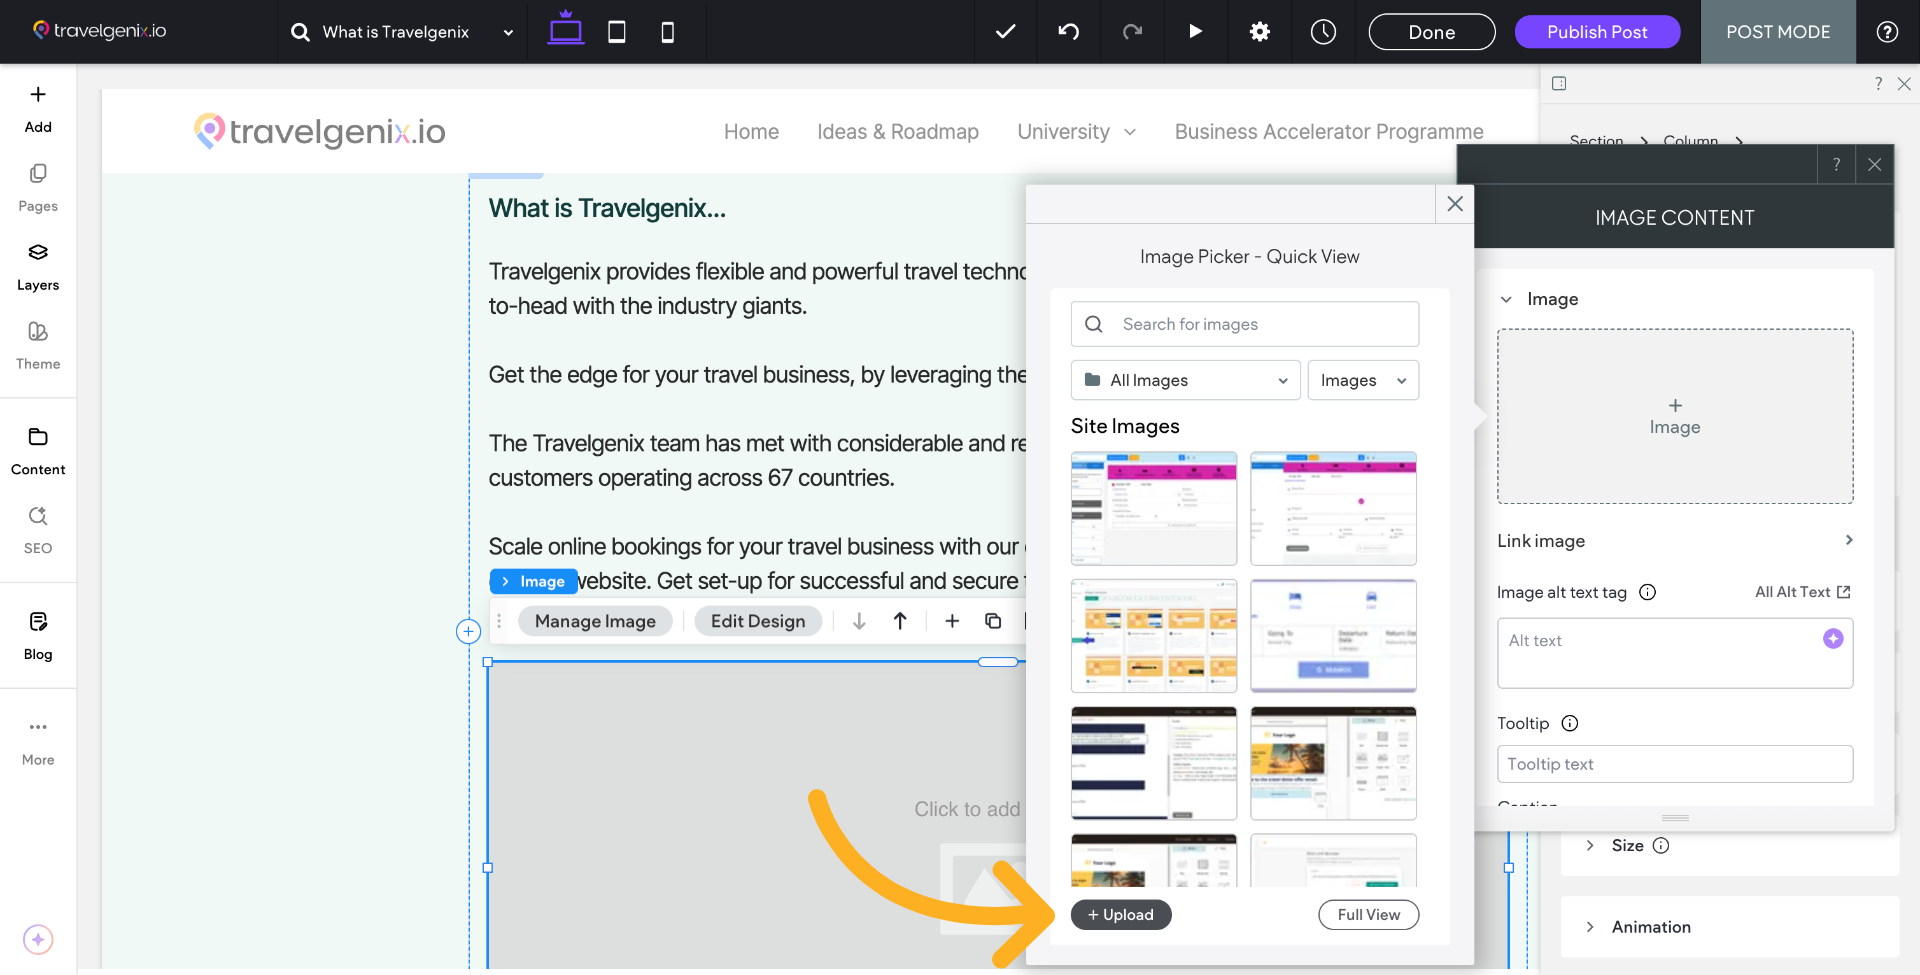Open the SEO sidebar item
Image resolution: width=1920 pixels, height=975 pixels.
tap(38, 529)
